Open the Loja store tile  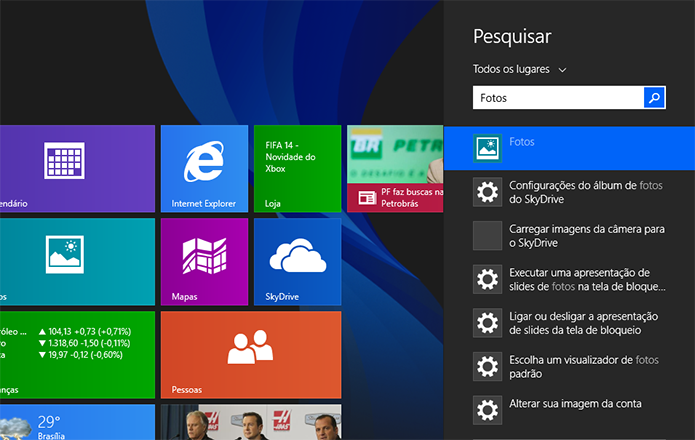click(x=297, y=168)
